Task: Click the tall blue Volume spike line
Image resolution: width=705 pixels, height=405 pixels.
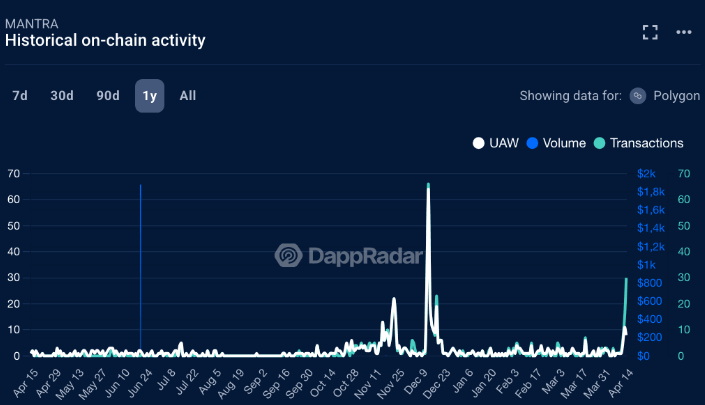Action: tap(140, 270)
